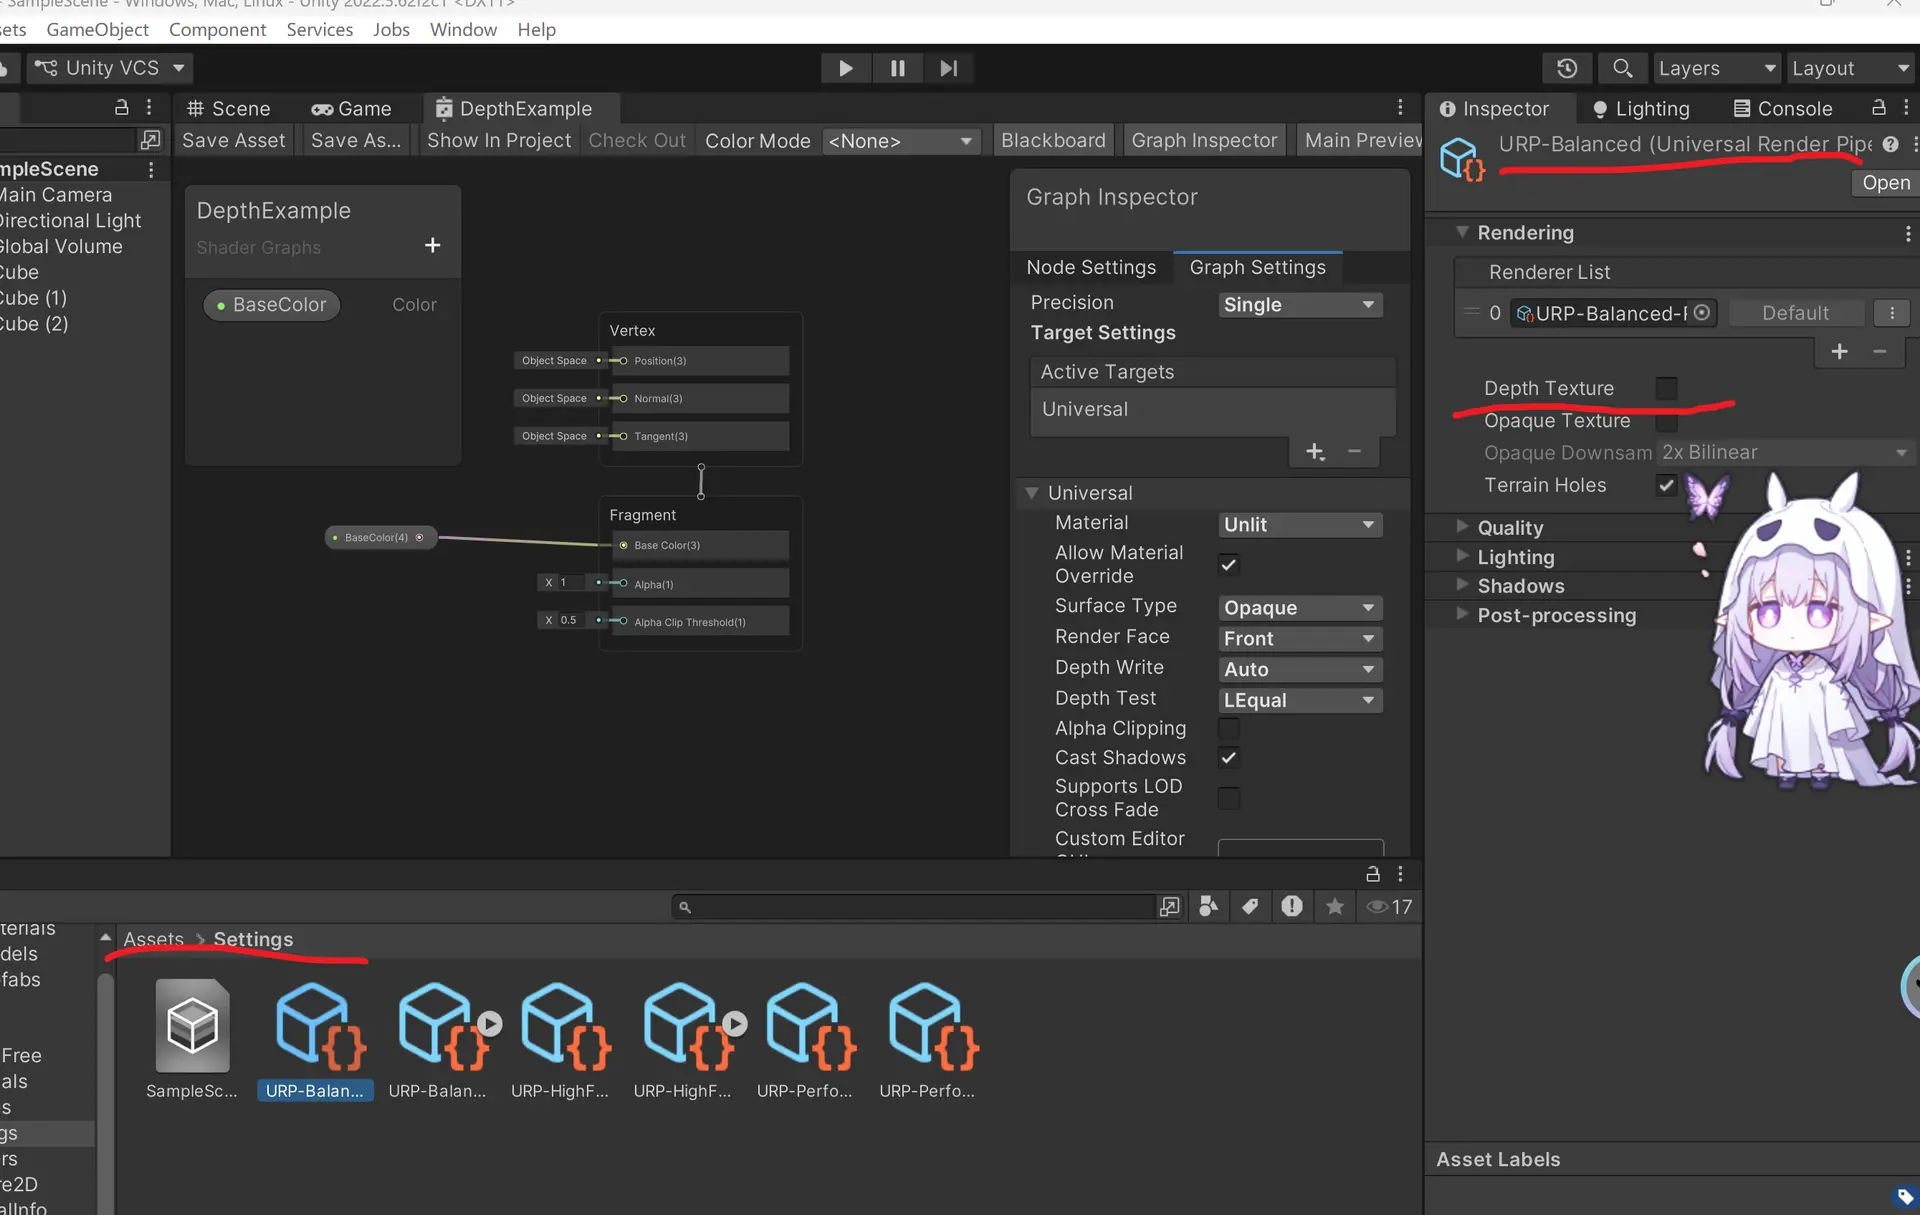This screenshot has width=1920, height=1215.
Task: Open the Surface Type dropdown
Action: (x=1300, y=608)
